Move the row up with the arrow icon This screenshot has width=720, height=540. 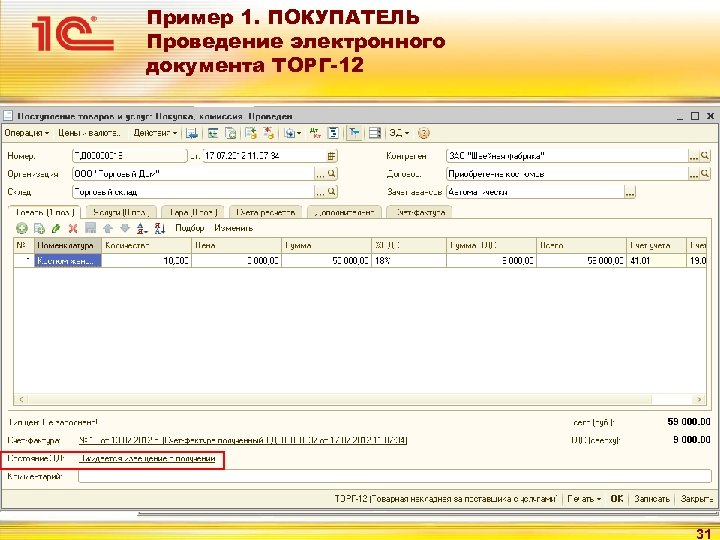click(108, 228)
